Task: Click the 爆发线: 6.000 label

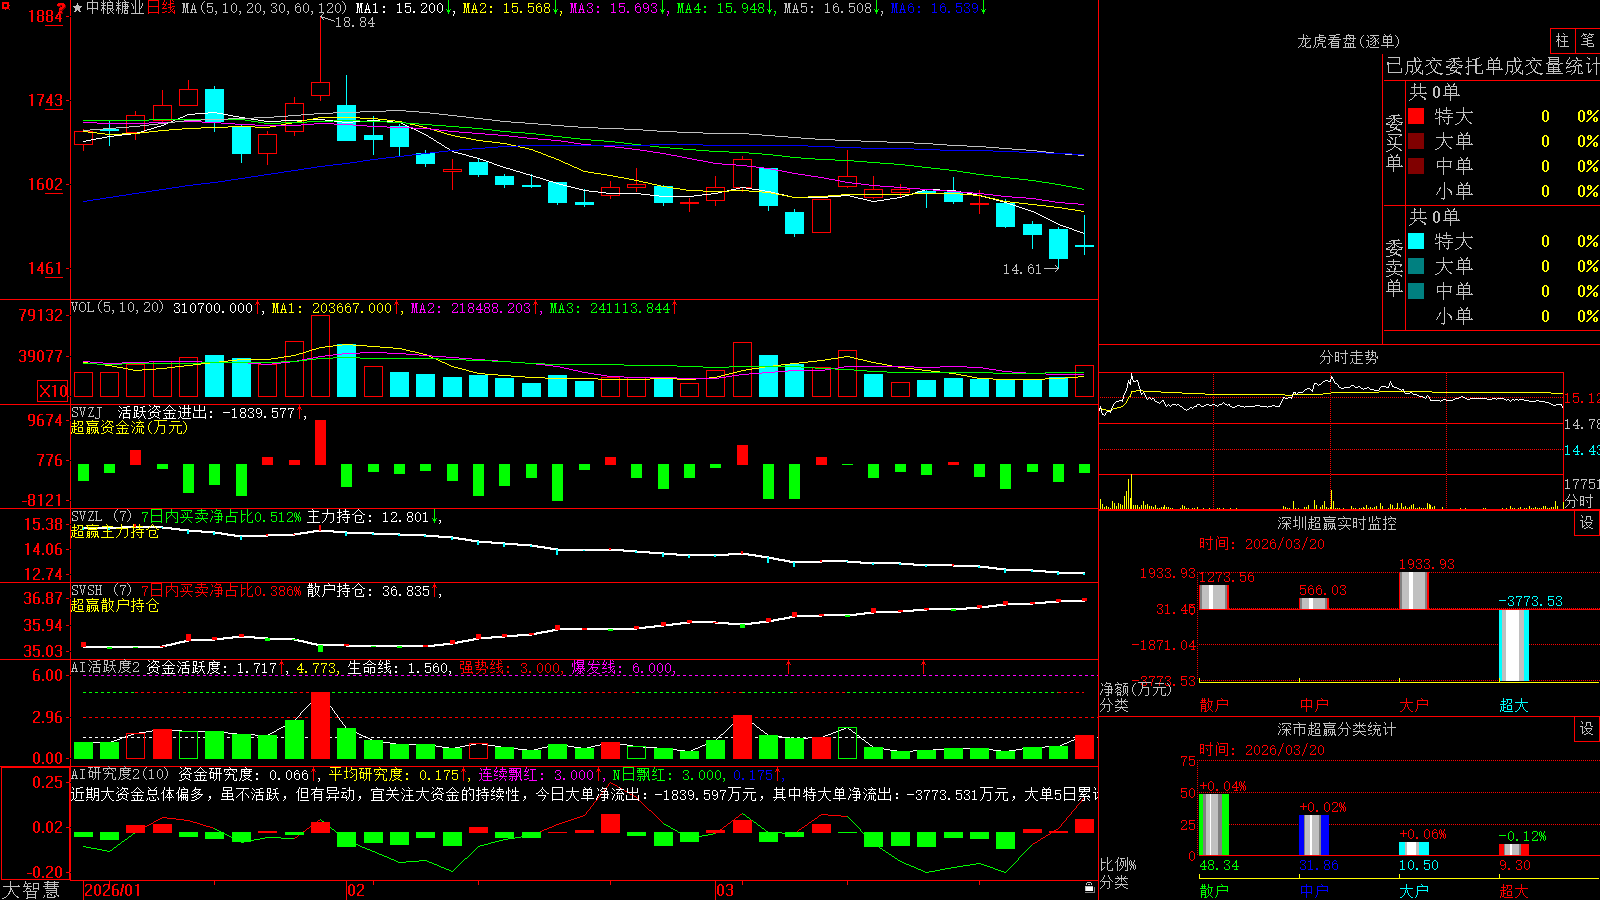Action: (x=623, y=668)
